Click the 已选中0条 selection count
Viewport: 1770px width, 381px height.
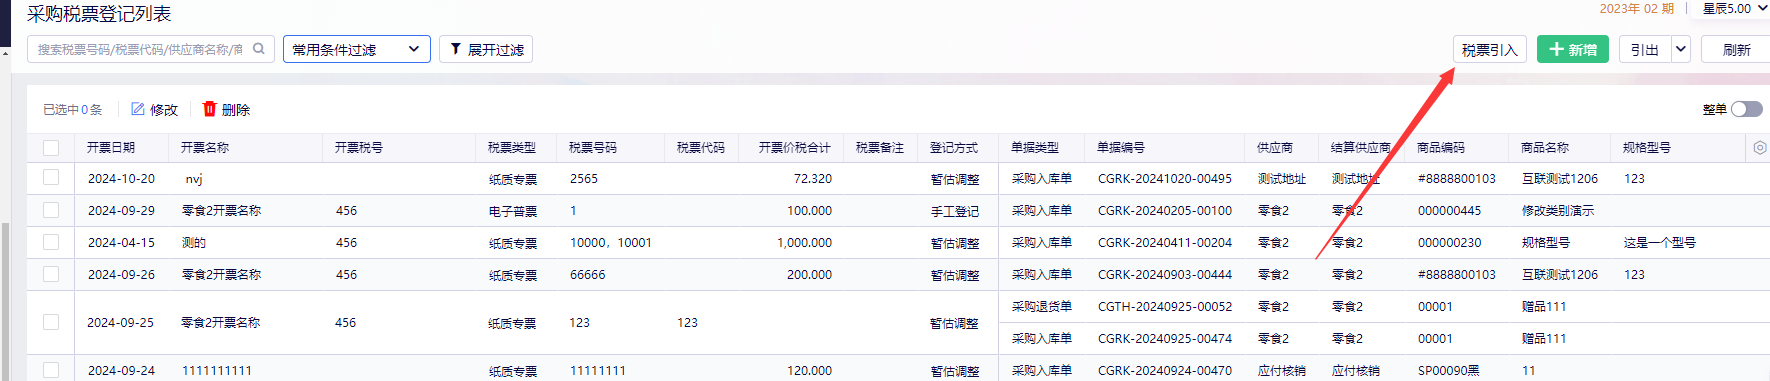73,109
